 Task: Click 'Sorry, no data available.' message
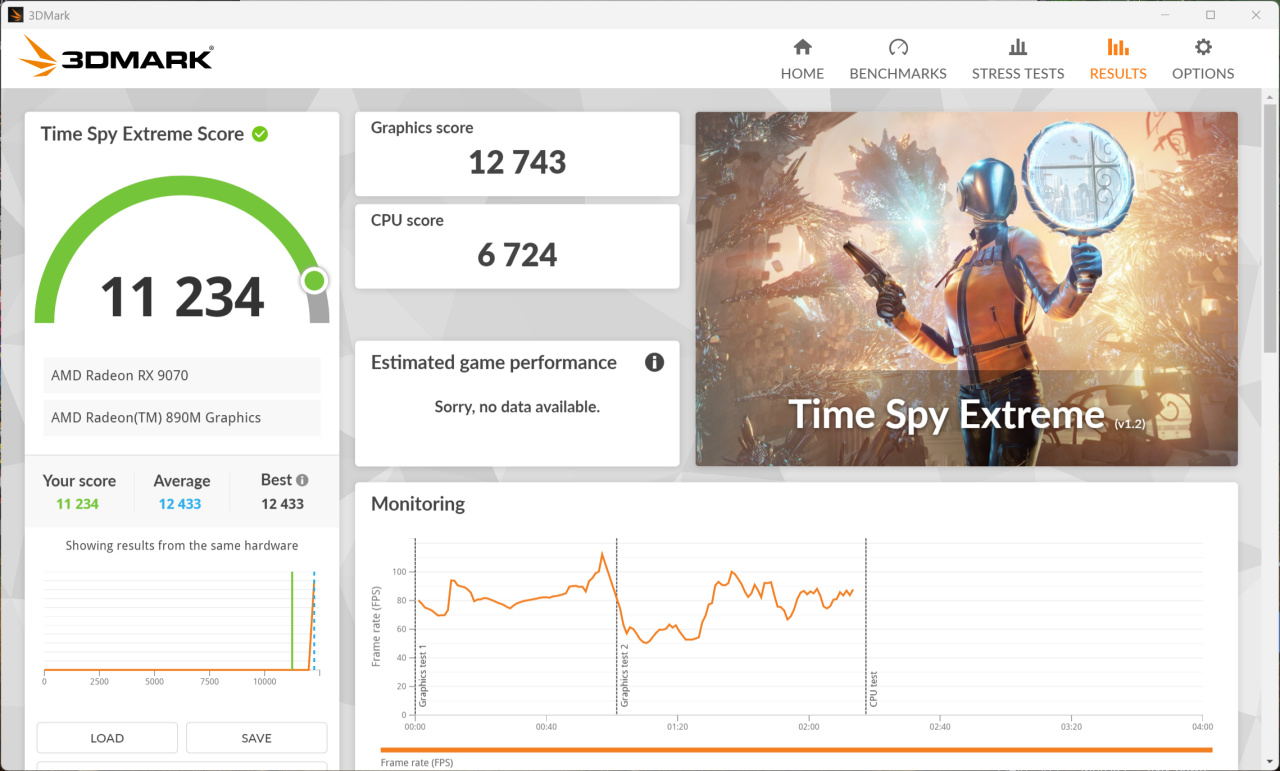pos(517,407)
